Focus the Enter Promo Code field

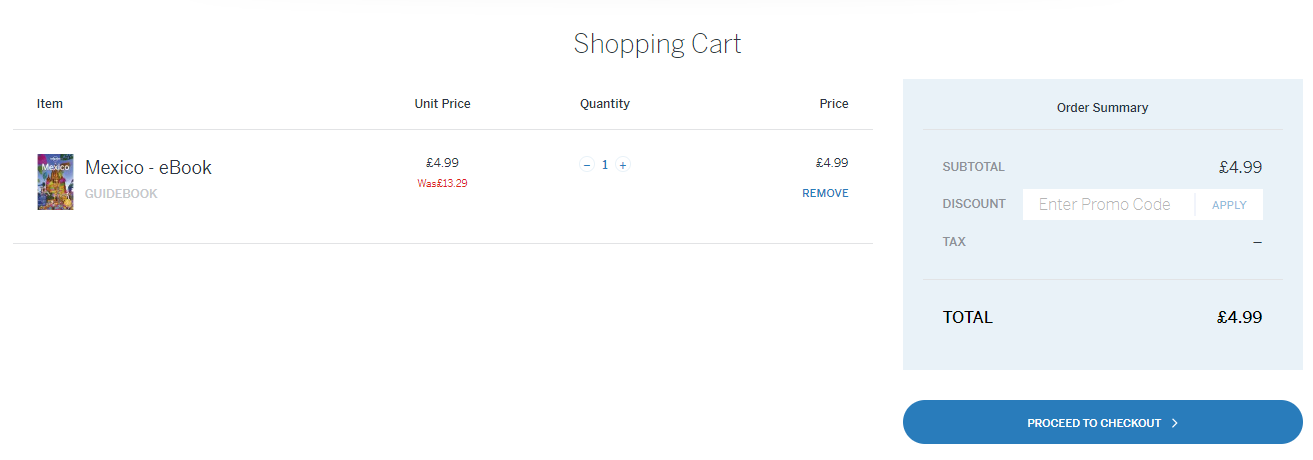click(1105, 204)
